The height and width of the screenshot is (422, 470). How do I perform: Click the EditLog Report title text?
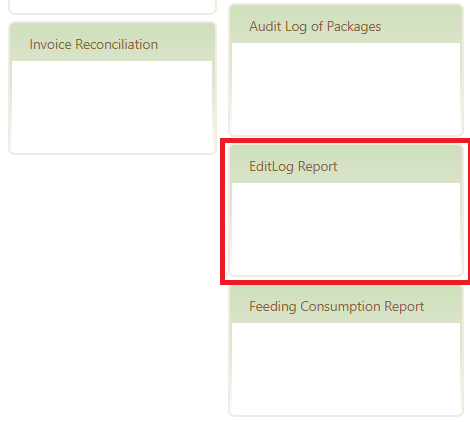tap(293, 167)
